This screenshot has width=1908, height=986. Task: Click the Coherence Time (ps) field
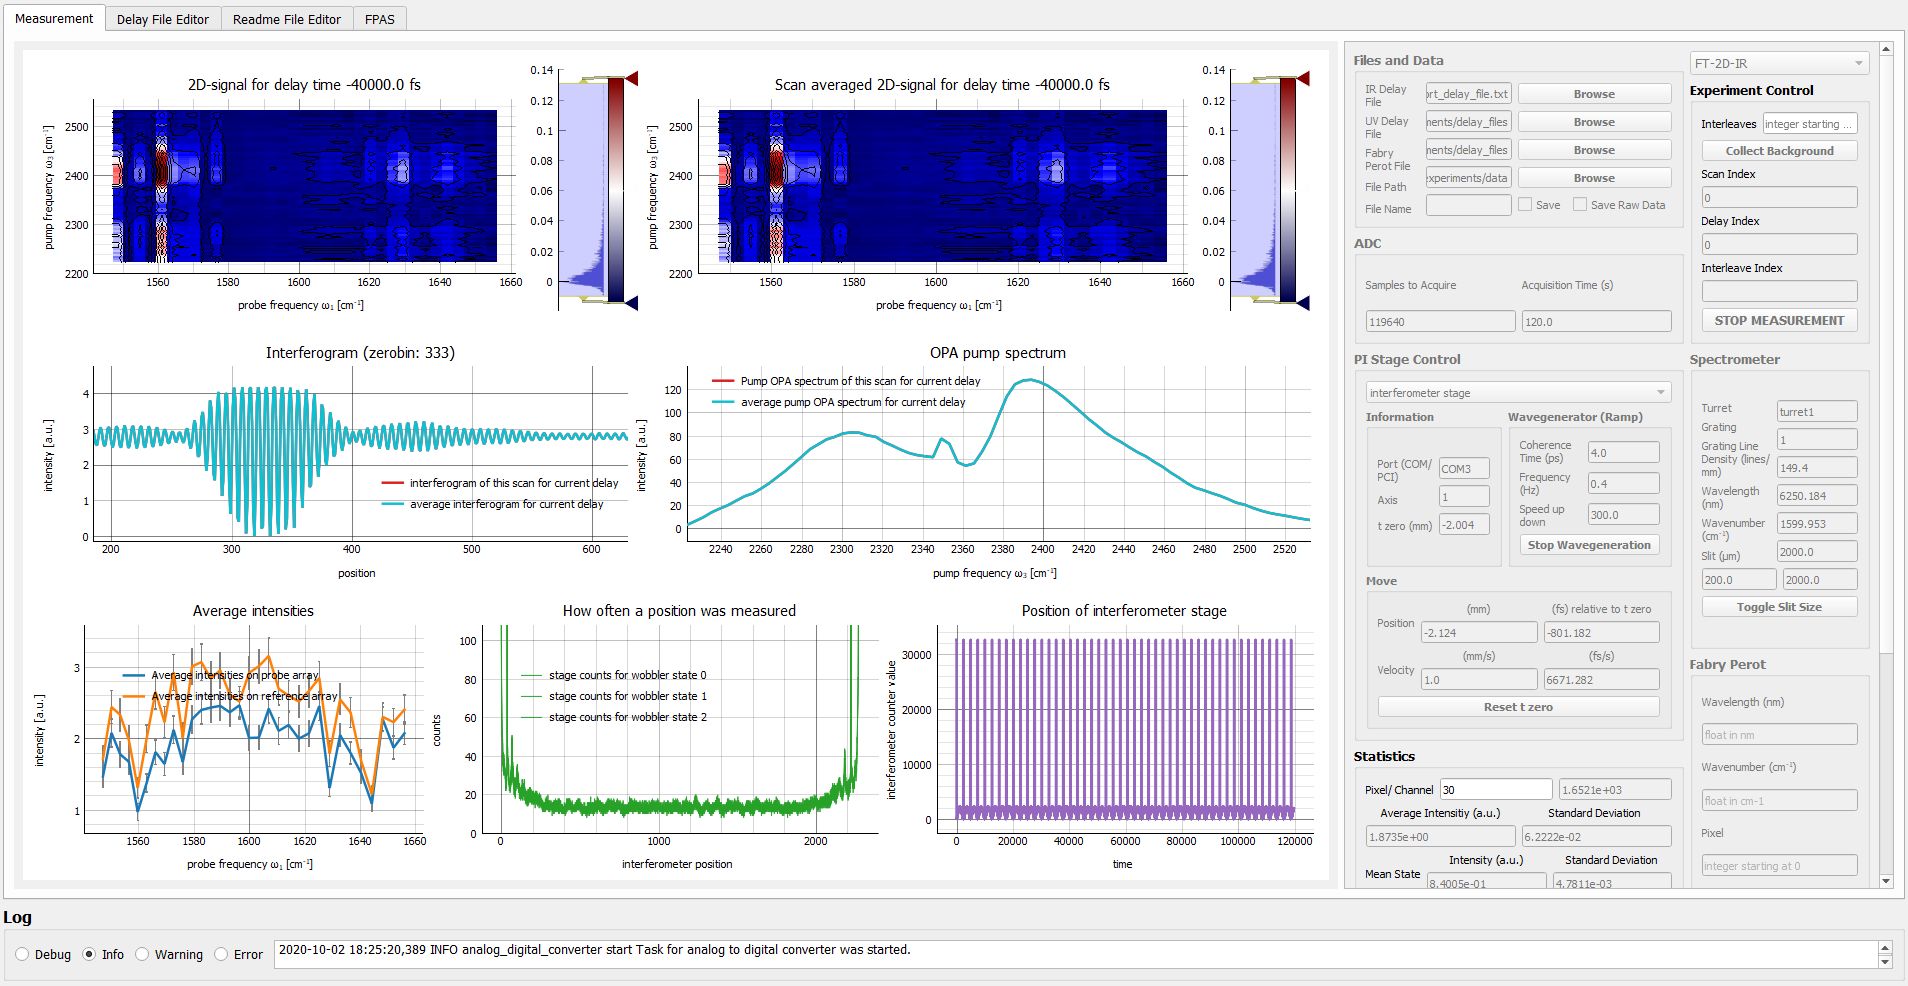[1624, 452]
